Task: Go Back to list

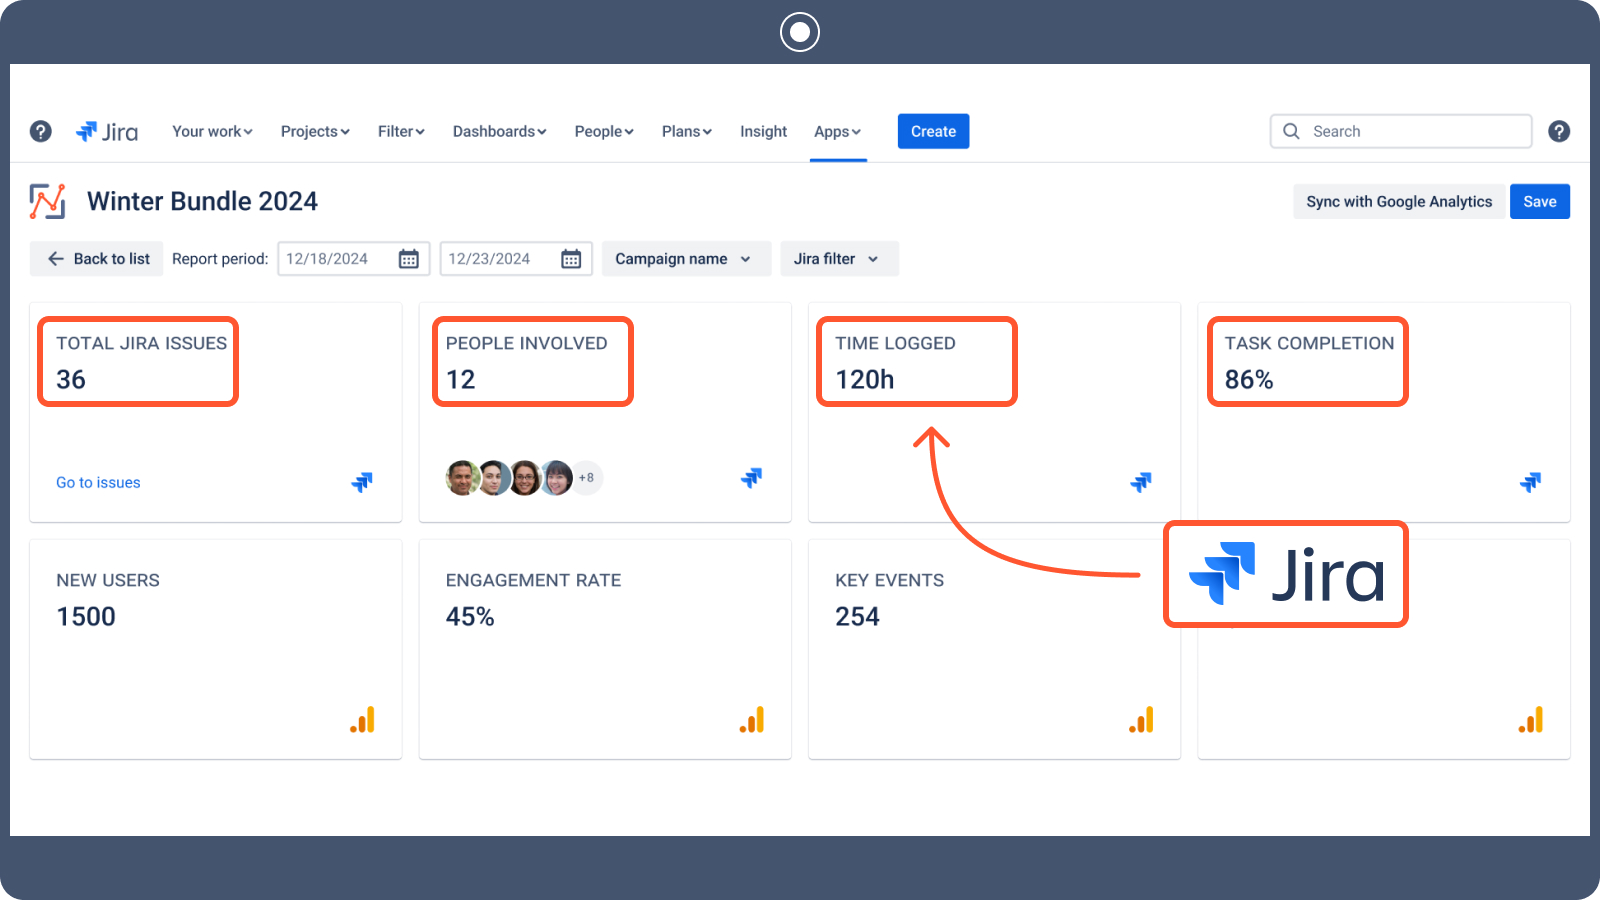Action: [x=97, y=259]
